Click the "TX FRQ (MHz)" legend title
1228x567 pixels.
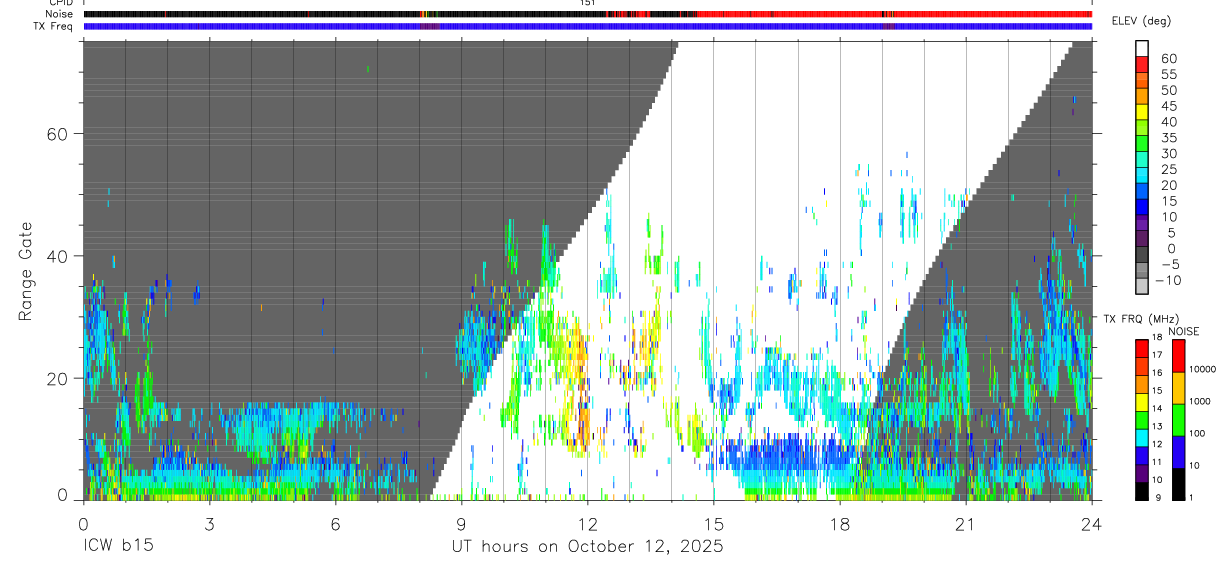pos(1141,318)
